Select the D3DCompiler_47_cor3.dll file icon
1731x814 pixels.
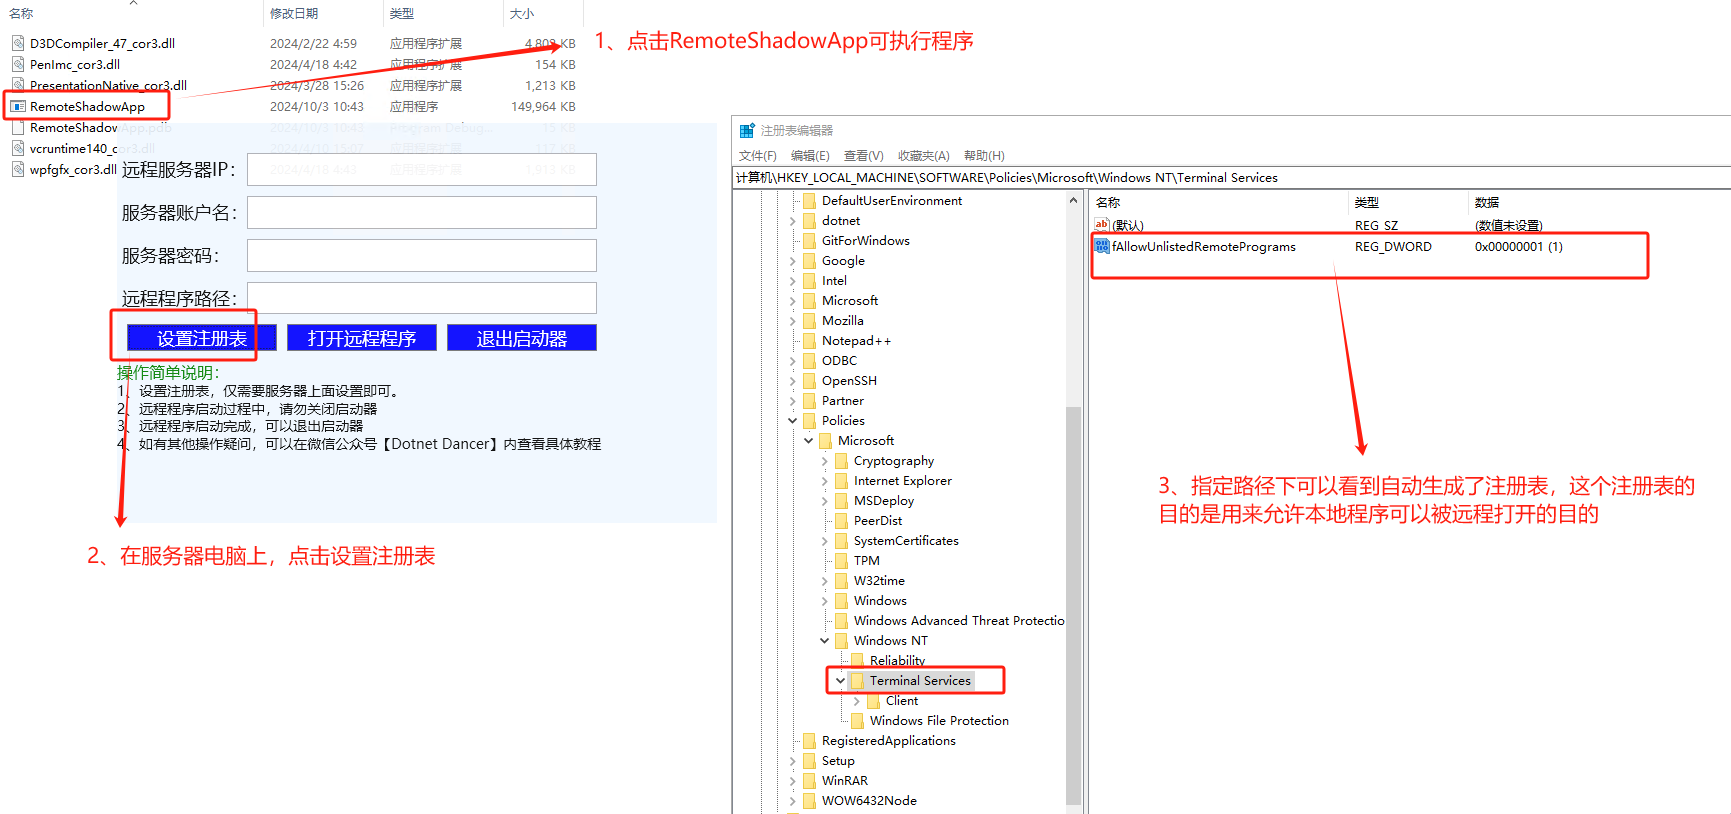coord(18,43)
